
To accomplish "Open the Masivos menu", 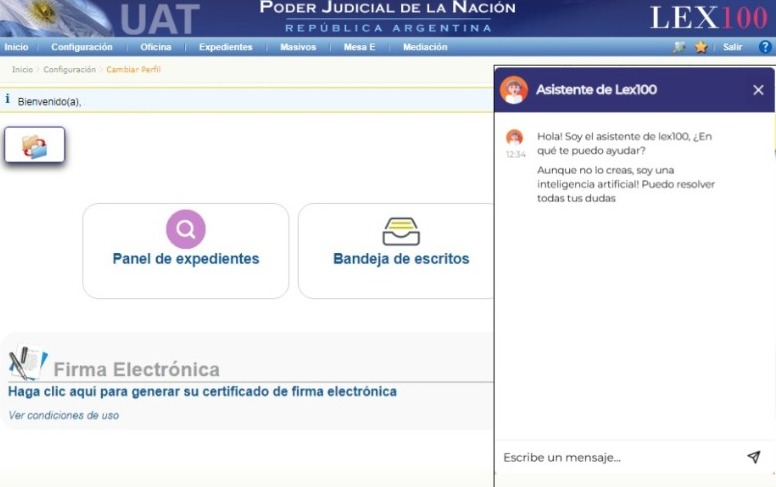I will click(298, 47).
